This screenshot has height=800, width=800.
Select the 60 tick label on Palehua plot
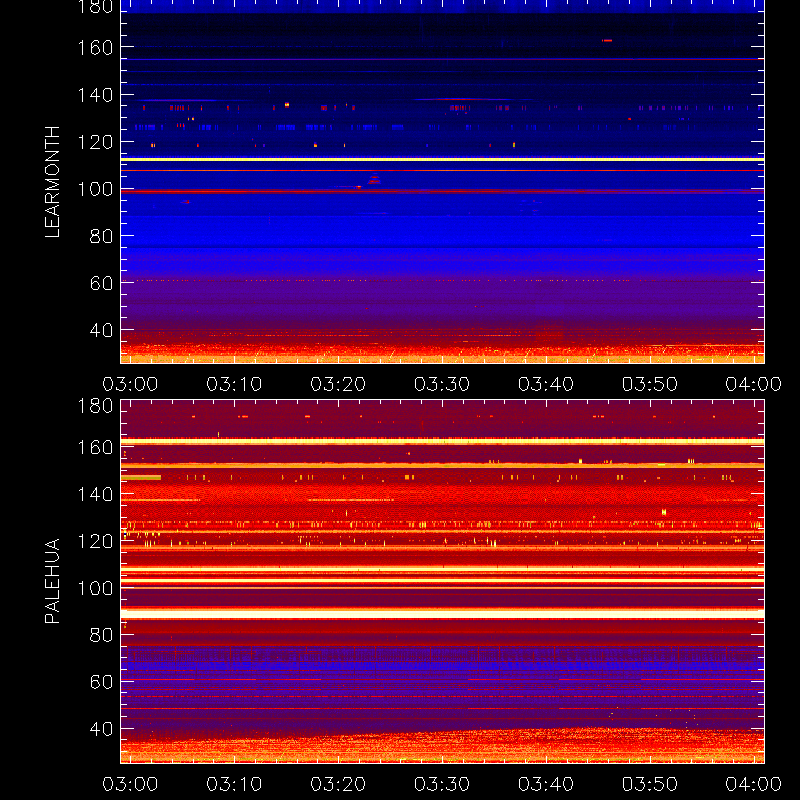101,682
